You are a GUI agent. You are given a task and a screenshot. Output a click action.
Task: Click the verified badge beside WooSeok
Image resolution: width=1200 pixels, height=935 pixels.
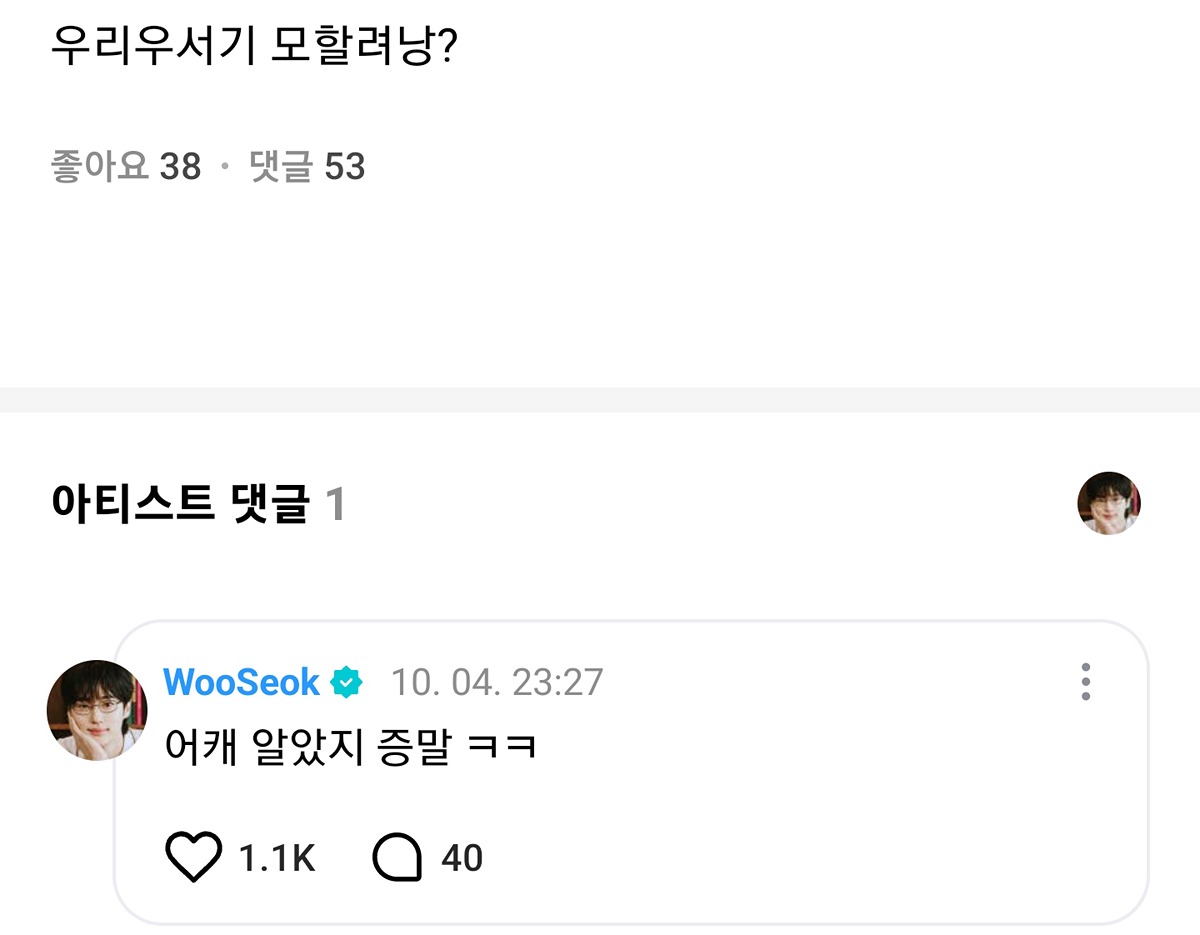click(347, 683)
